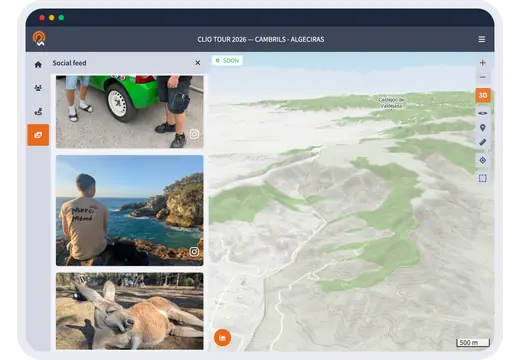The width and height of the screenshot is (520, 360).
Task: Open the participants group icon in sidebar
Action: pyautogui.click(x=38, y=88)
